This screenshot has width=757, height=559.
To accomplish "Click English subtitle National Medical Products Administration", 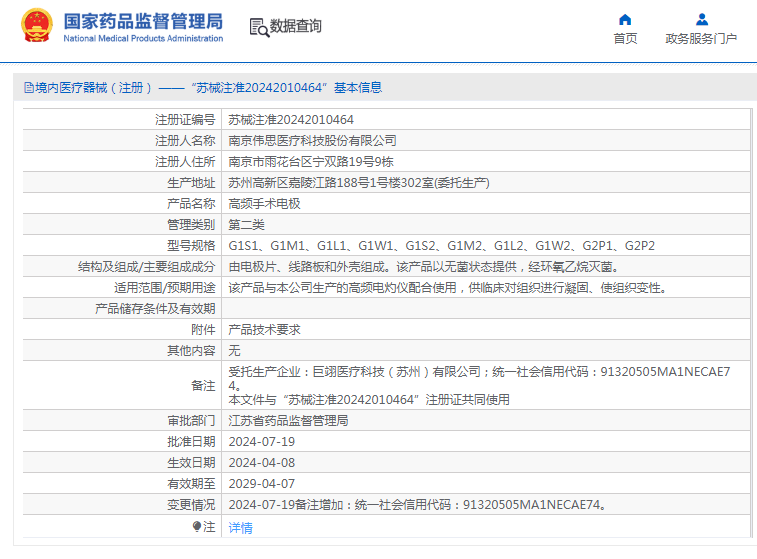I will pyautogui.click(x=143, y=38).
